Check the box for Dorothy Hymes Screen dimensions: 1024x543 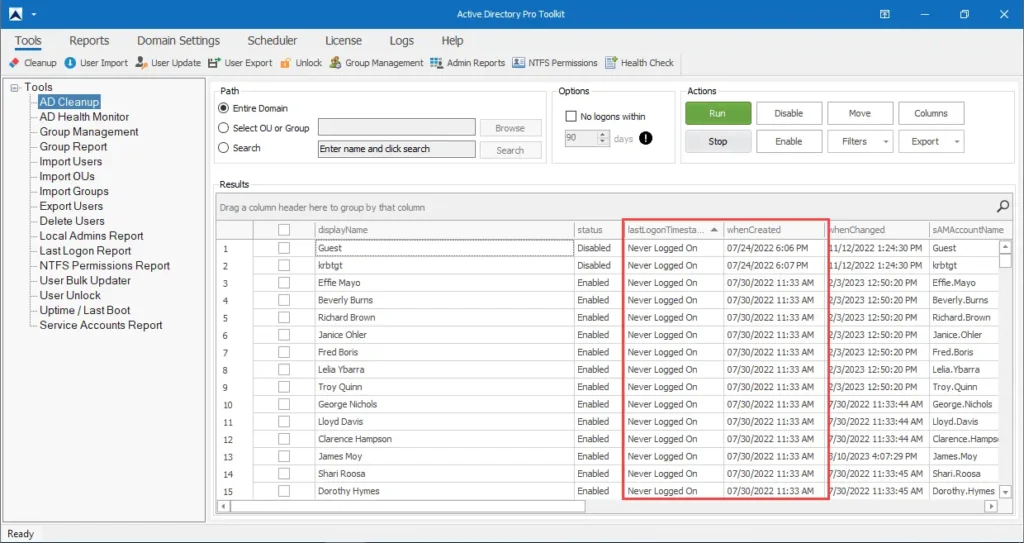[283, 491]
